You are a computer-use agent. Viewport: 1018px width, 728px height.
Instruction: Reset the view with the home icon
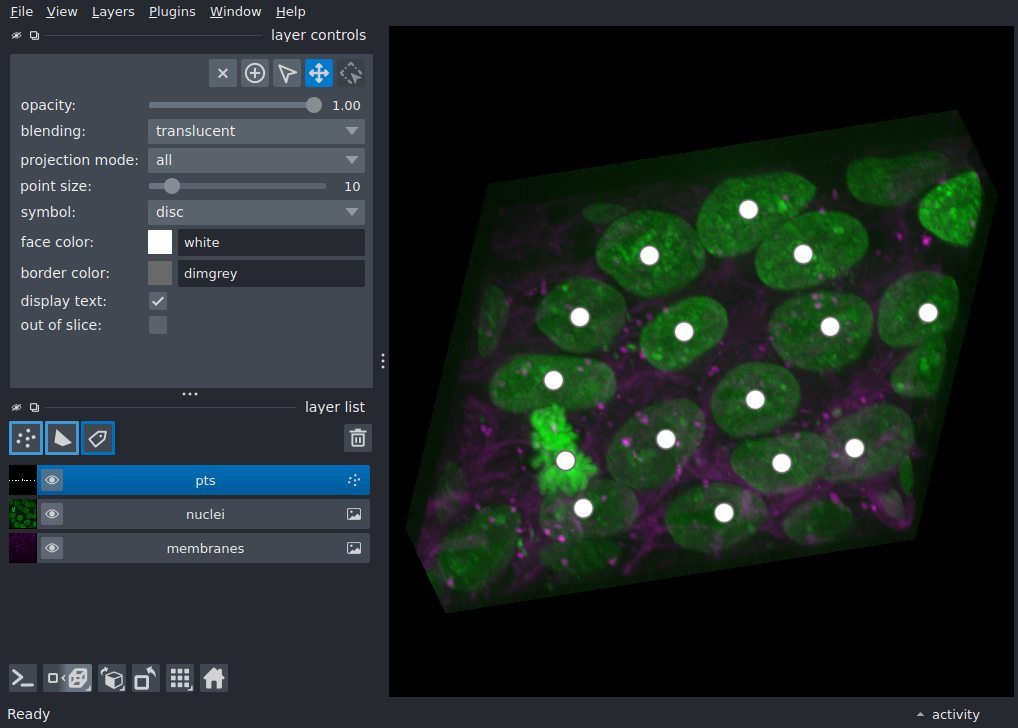pyautogui.click(x=214, y=679)
